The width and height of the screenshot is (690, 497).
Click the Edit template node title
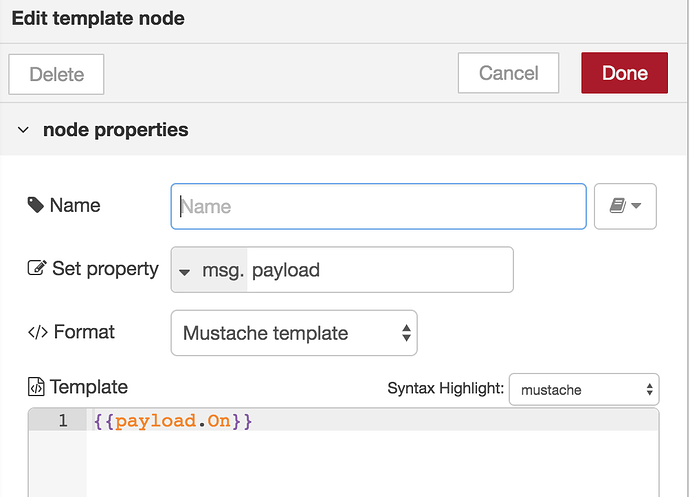click(x=97, y=18)
